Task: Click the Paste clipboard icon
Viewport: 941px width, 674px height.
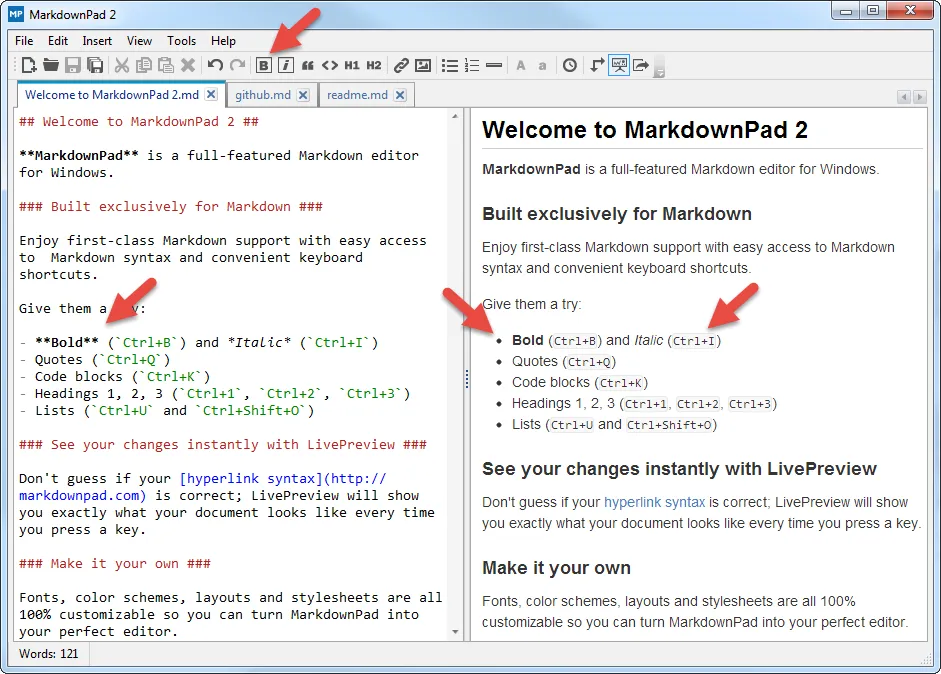Action: pos(166,65)
